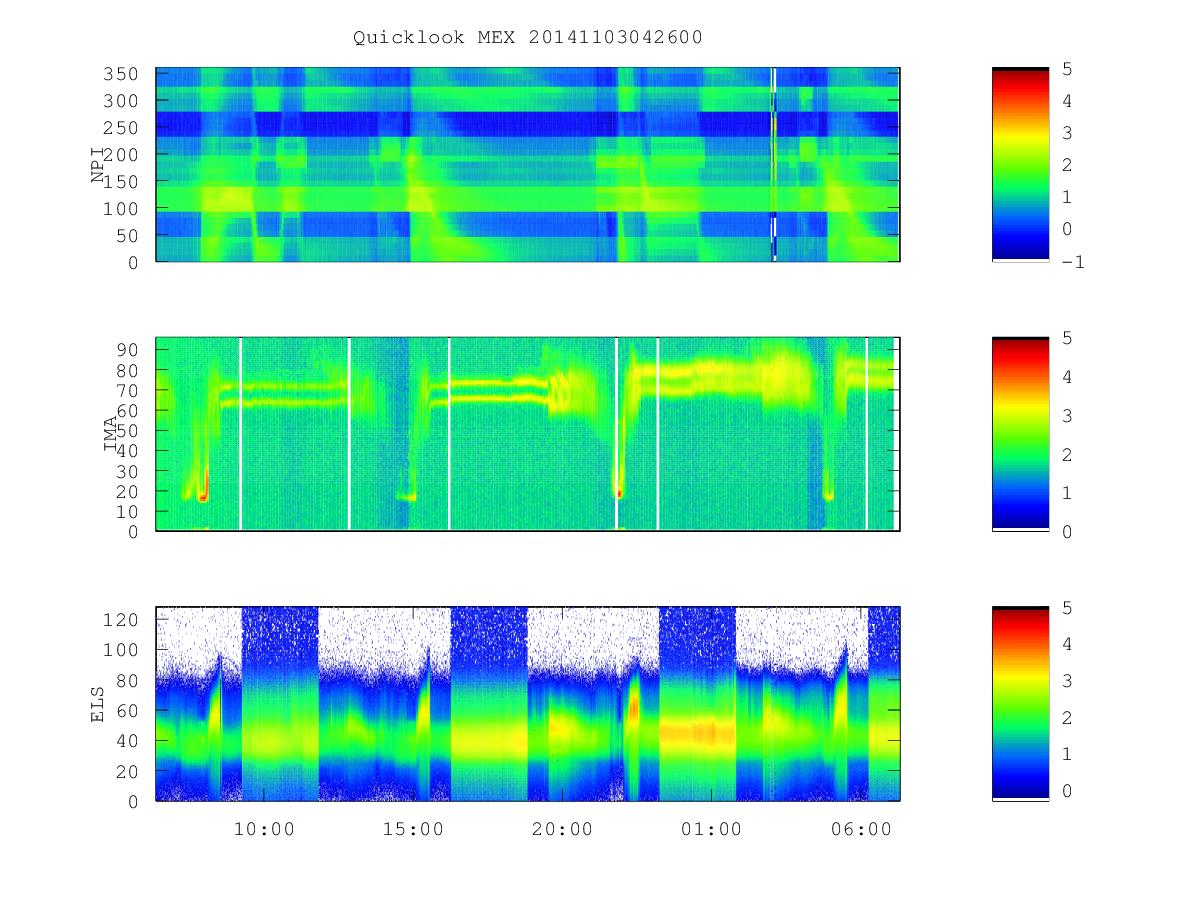
Task: Click the ELS spectrogram panel
Action: coord(528,703)
